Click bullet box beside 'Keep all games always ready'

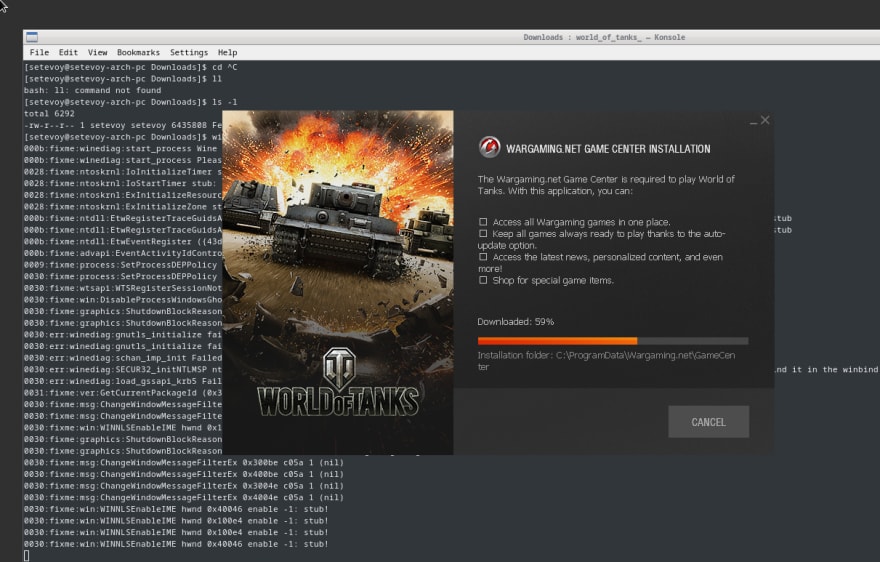pyautogui.click(x=483, y=234)
